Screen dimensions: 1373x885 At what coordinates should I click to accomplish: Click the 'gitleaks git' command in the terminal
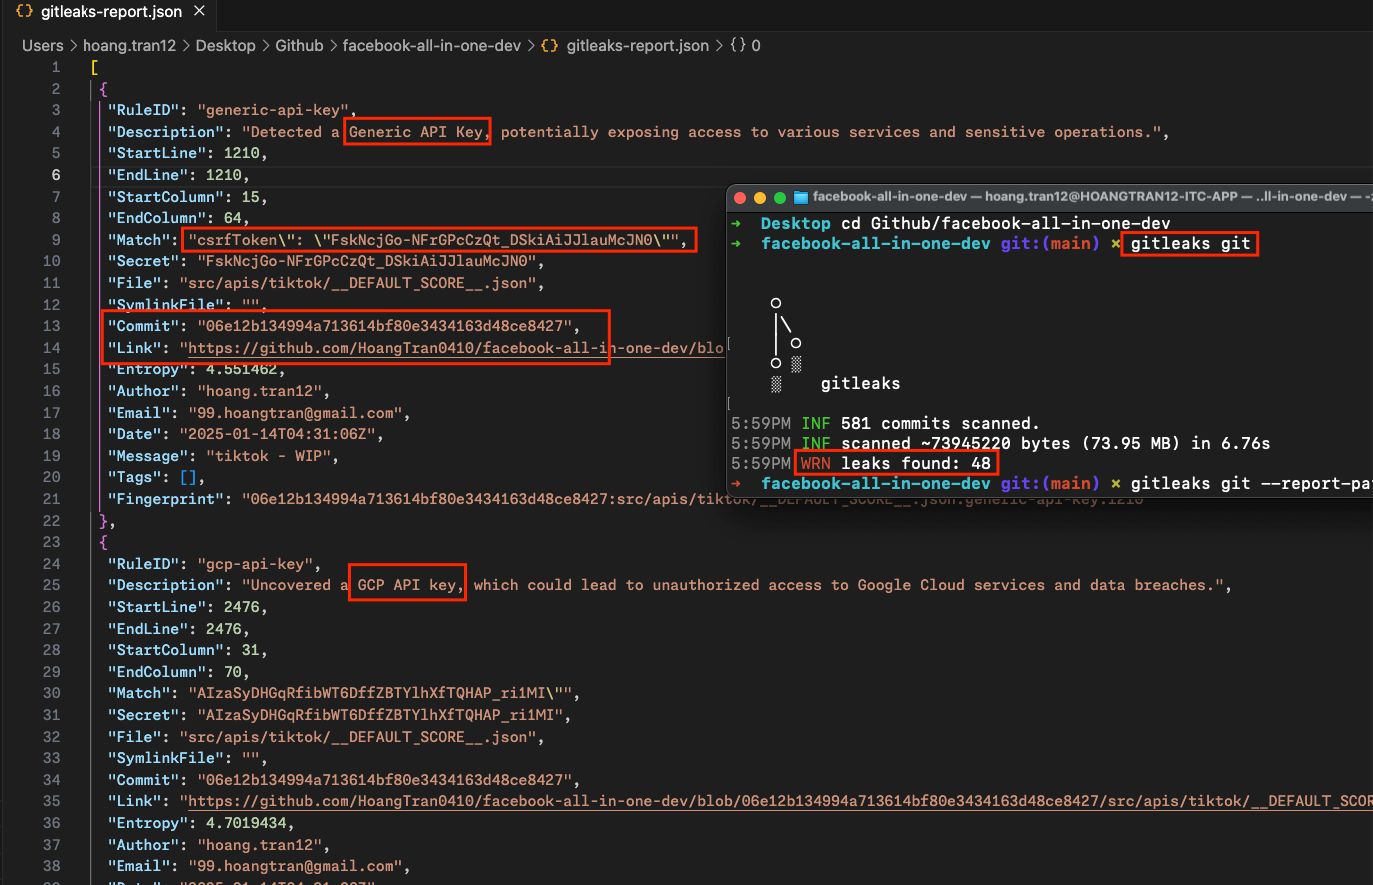(x=1190, y=243)
